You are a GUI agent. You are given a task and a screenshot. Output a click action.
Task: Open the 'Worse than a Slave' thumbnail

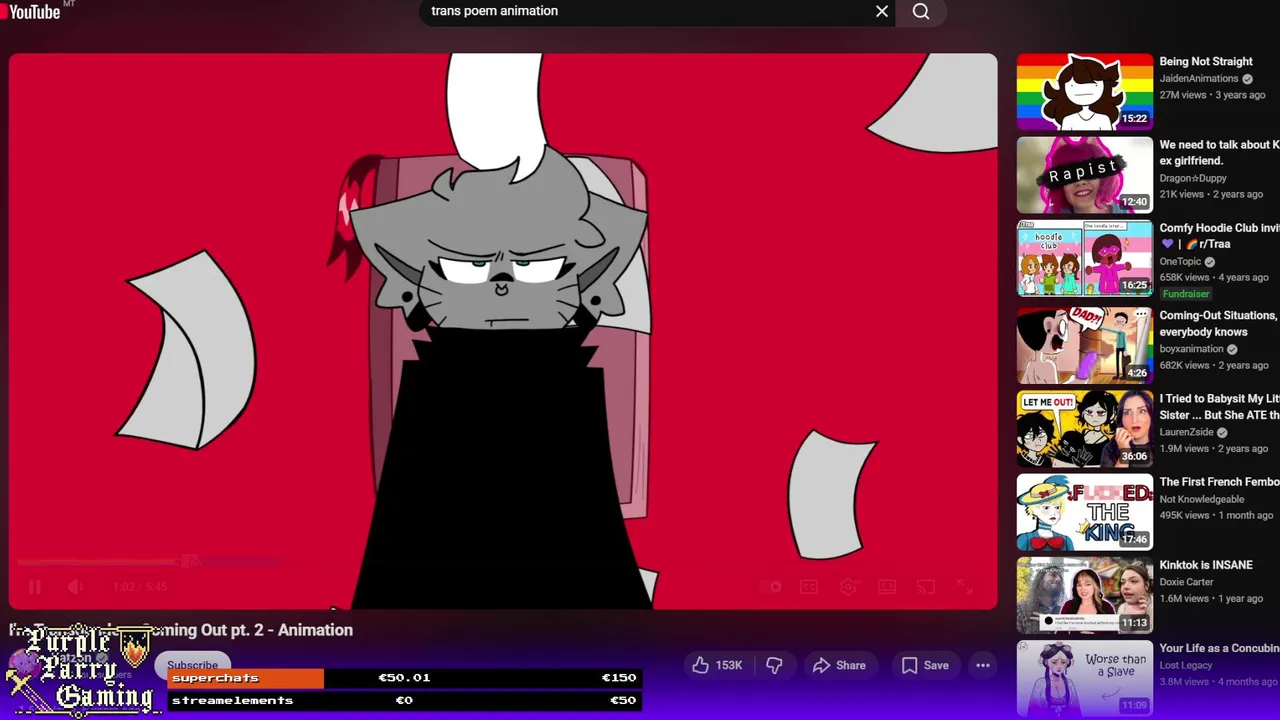point(1085,677)
